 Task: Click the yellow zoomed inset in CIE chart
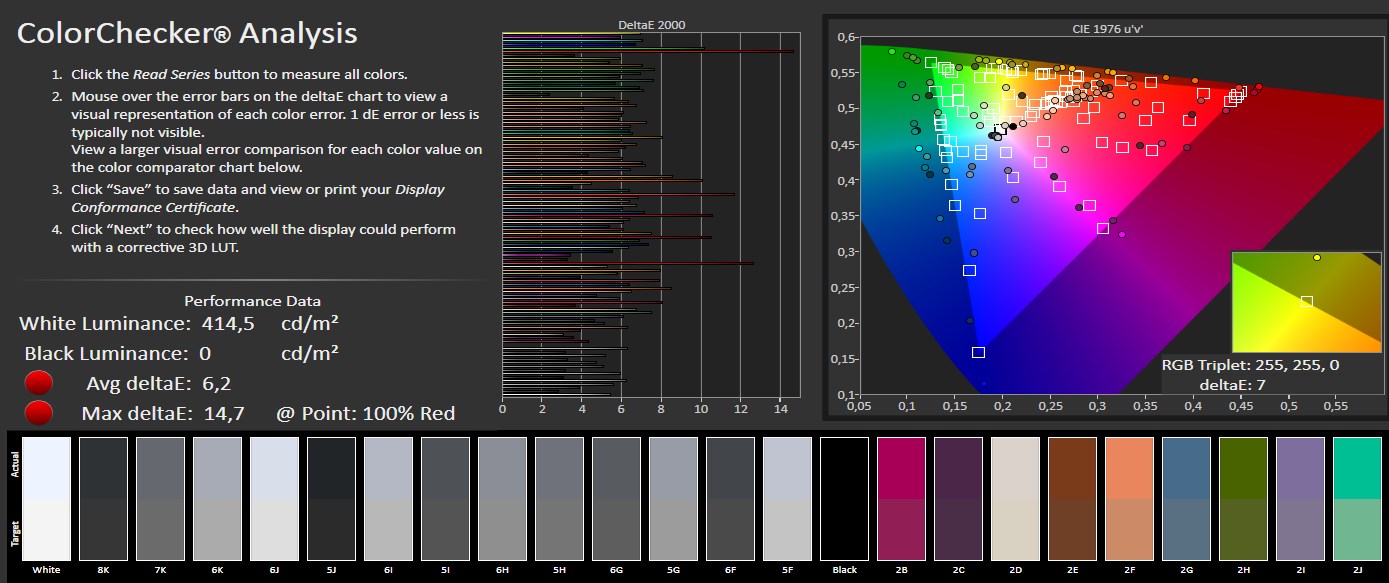(x=1306, y=301)
